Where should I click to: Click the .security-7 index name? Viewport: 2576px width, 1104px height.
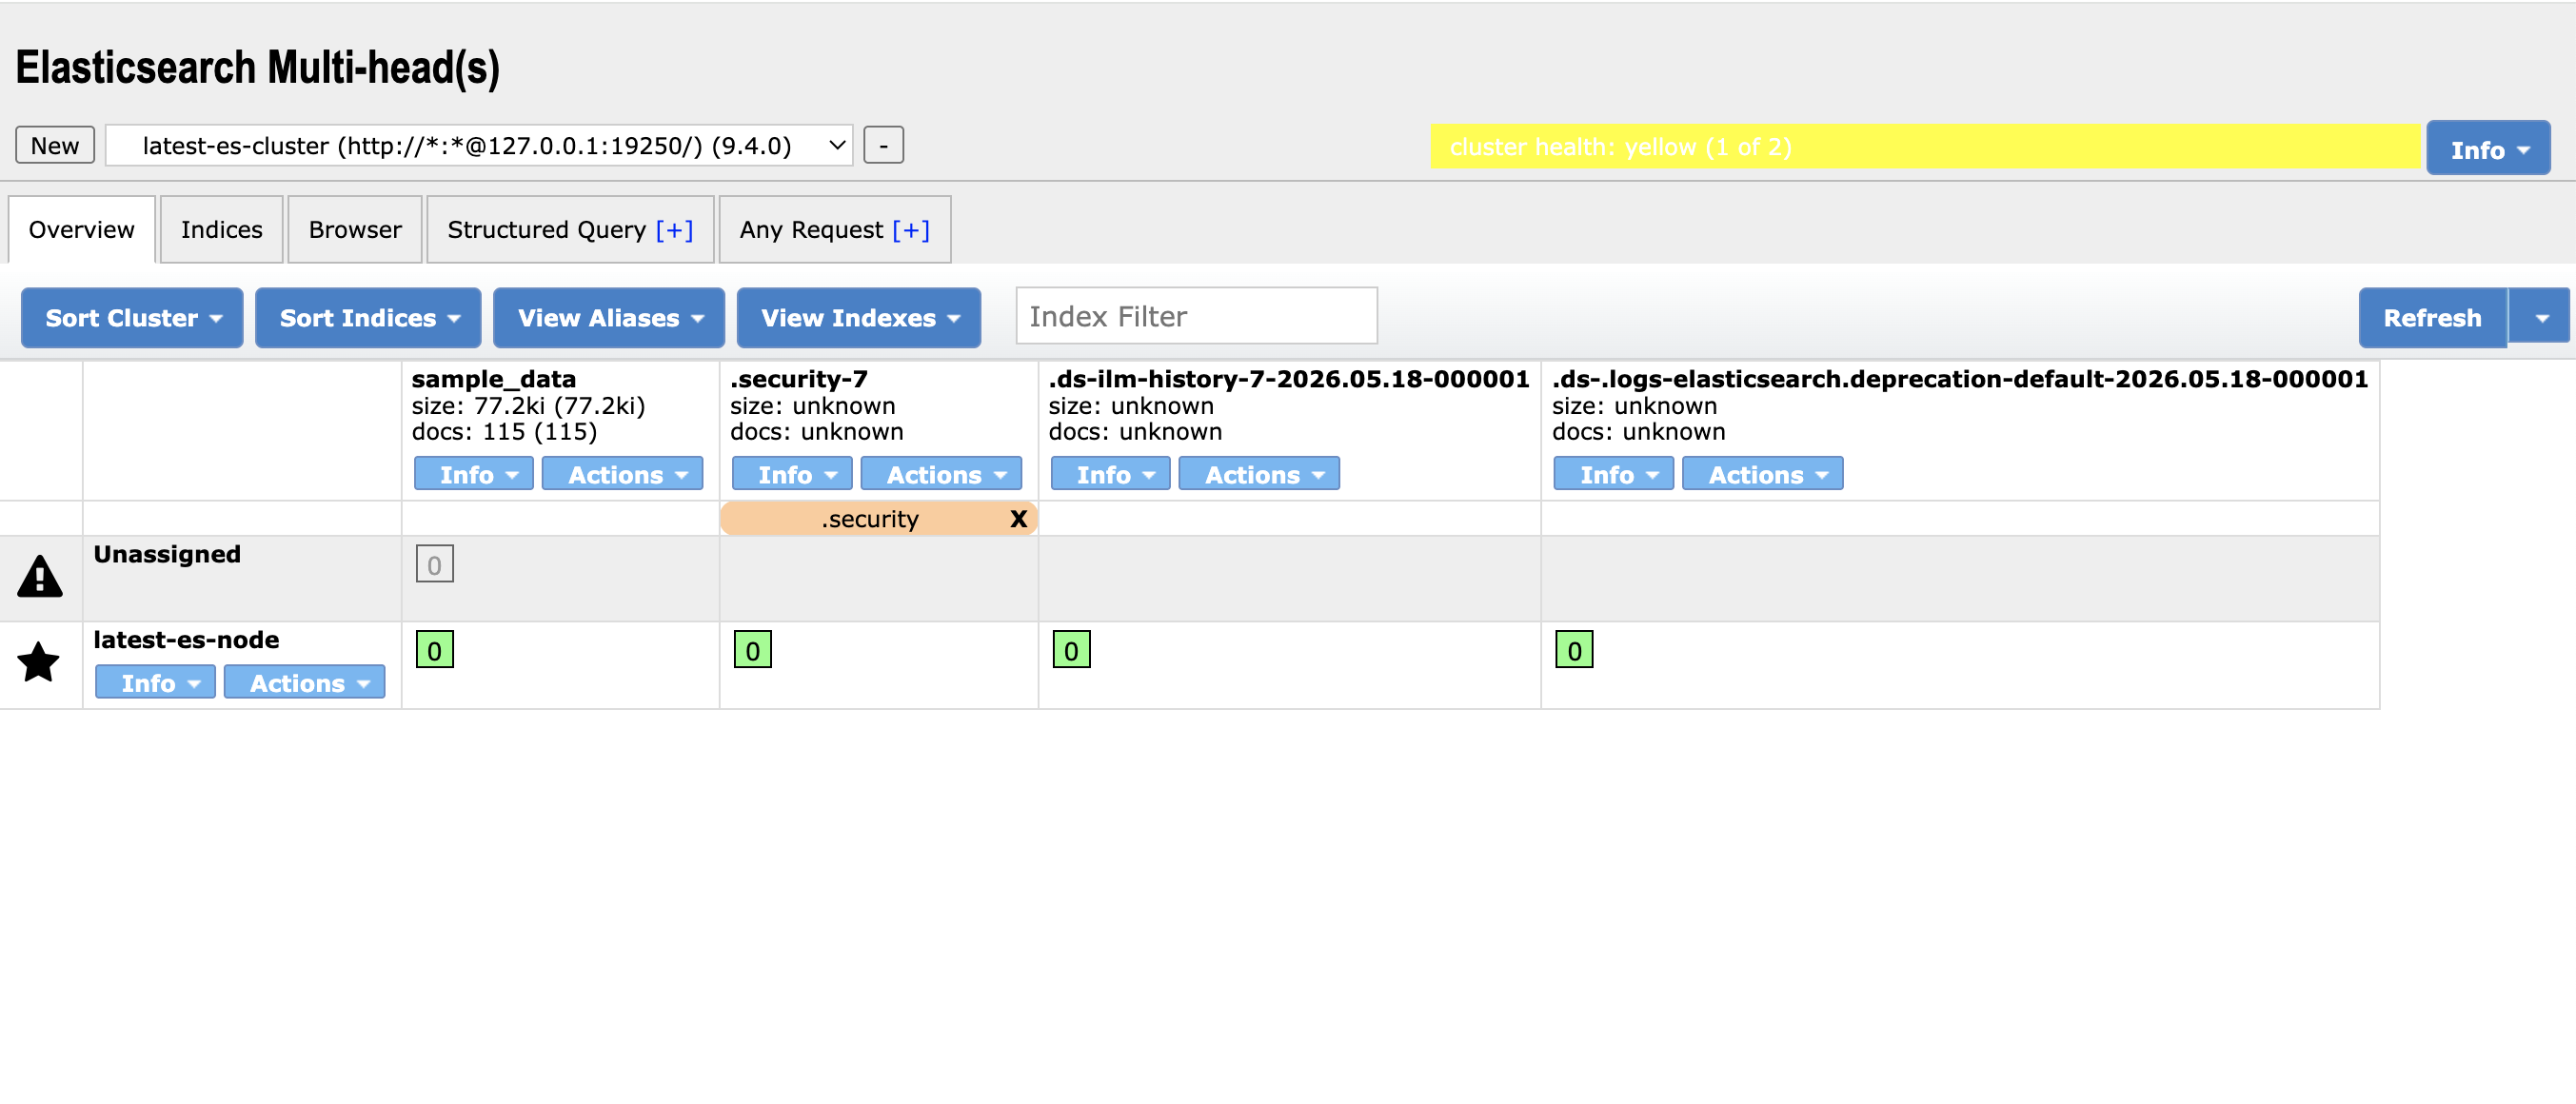pos(799,379)
